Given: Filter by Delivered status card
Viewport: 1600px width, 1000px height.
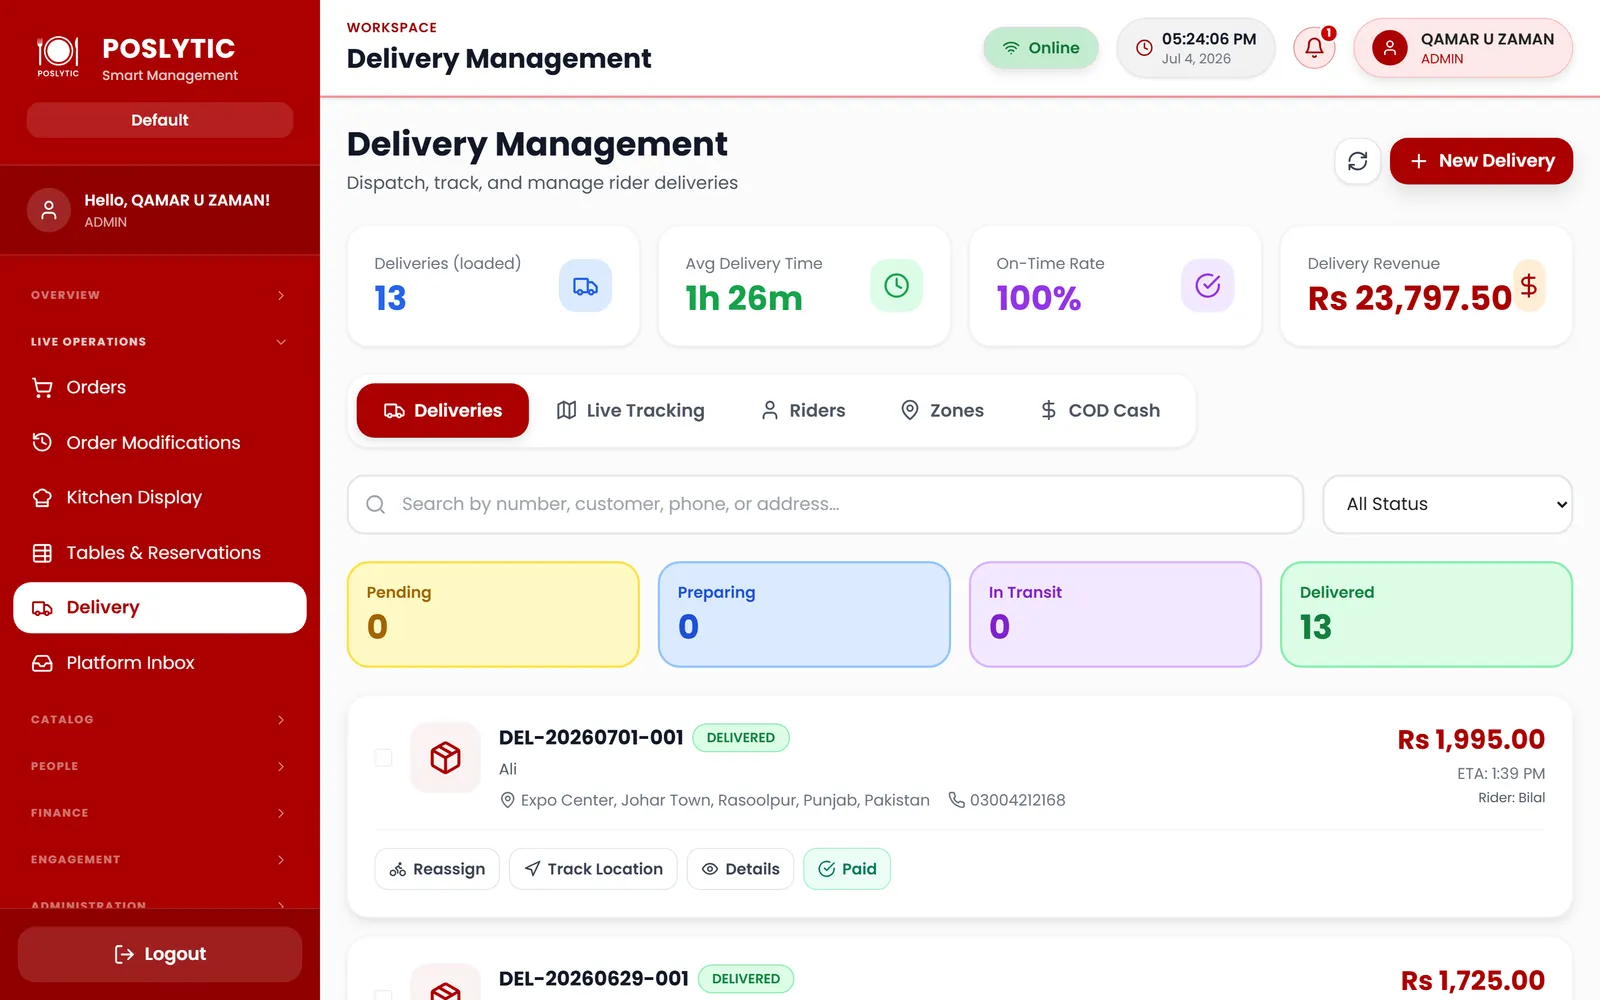Looking at the screenshot, I should coord(1426,614).
